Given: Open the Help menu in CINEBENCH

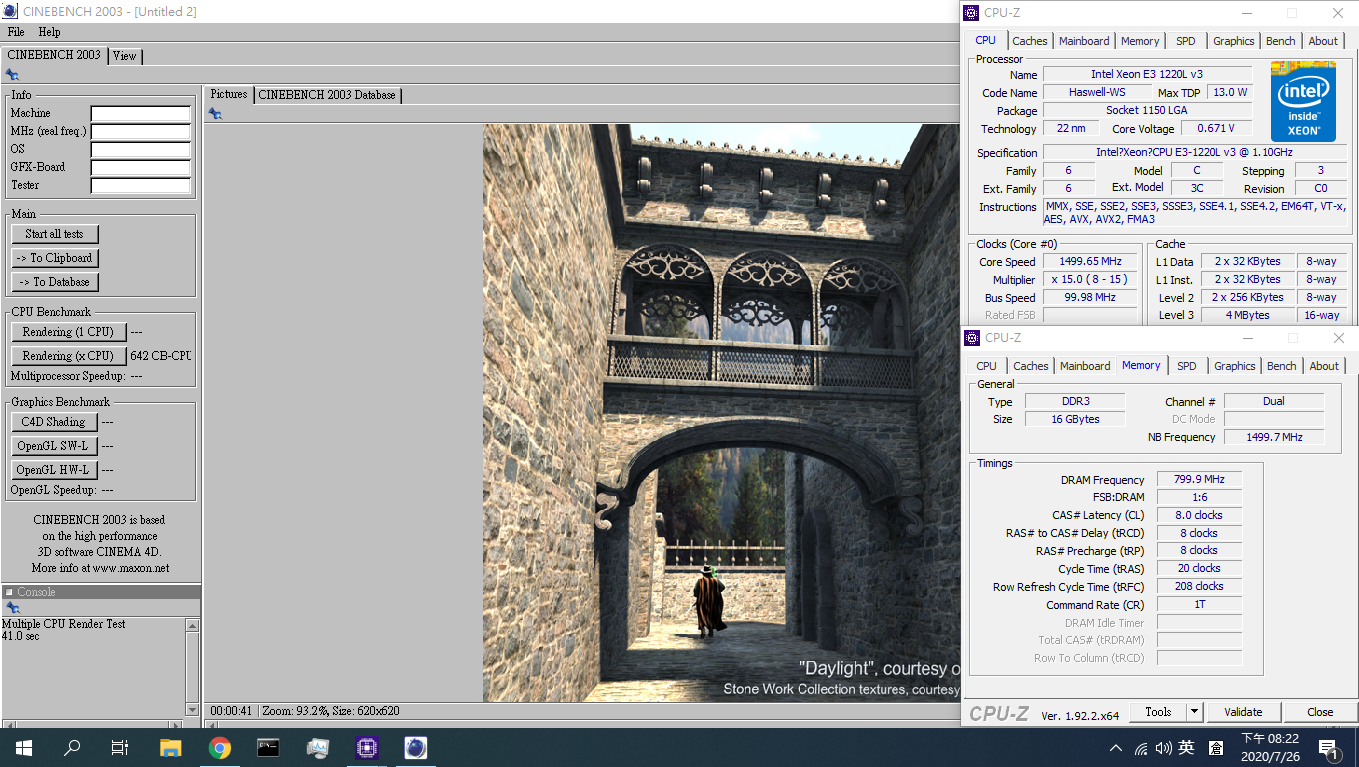Looking at the screenshot, I should [x=49, y=32].
